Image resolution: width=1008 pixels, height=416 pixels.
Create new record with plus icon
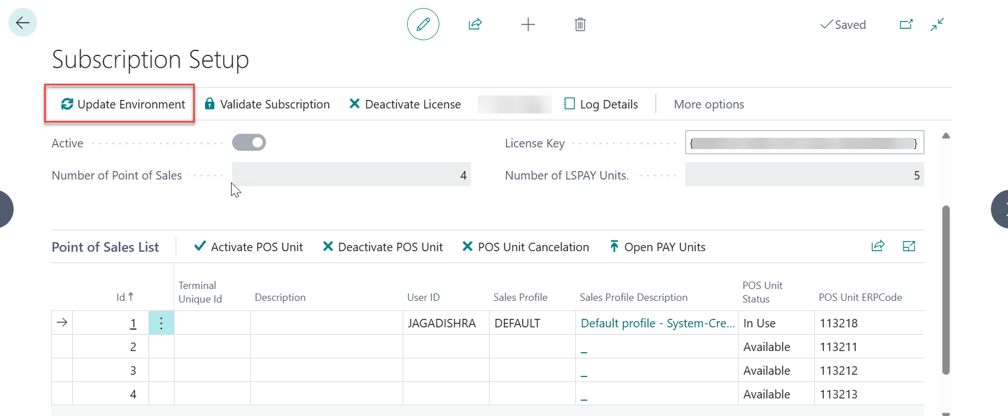click(x=528, y=25)
